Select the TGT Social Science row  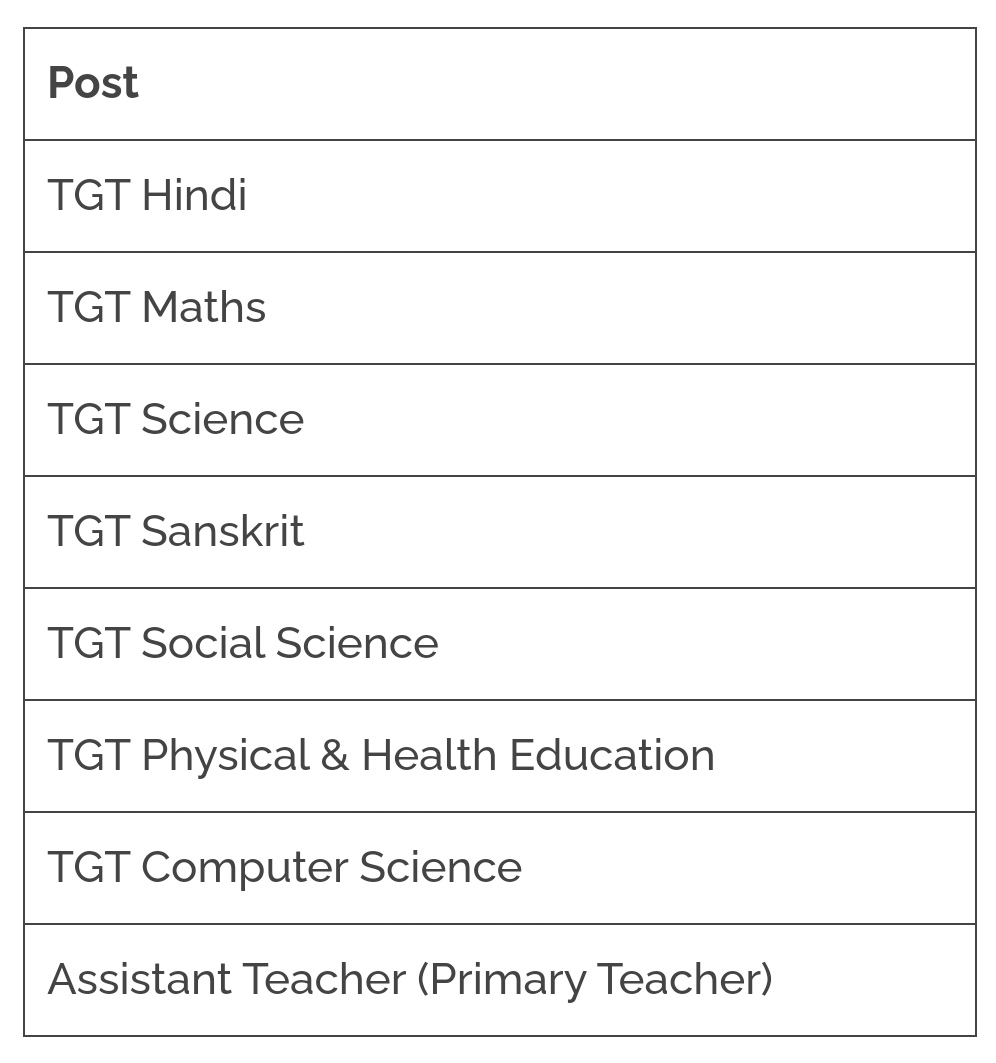[500, 643]
